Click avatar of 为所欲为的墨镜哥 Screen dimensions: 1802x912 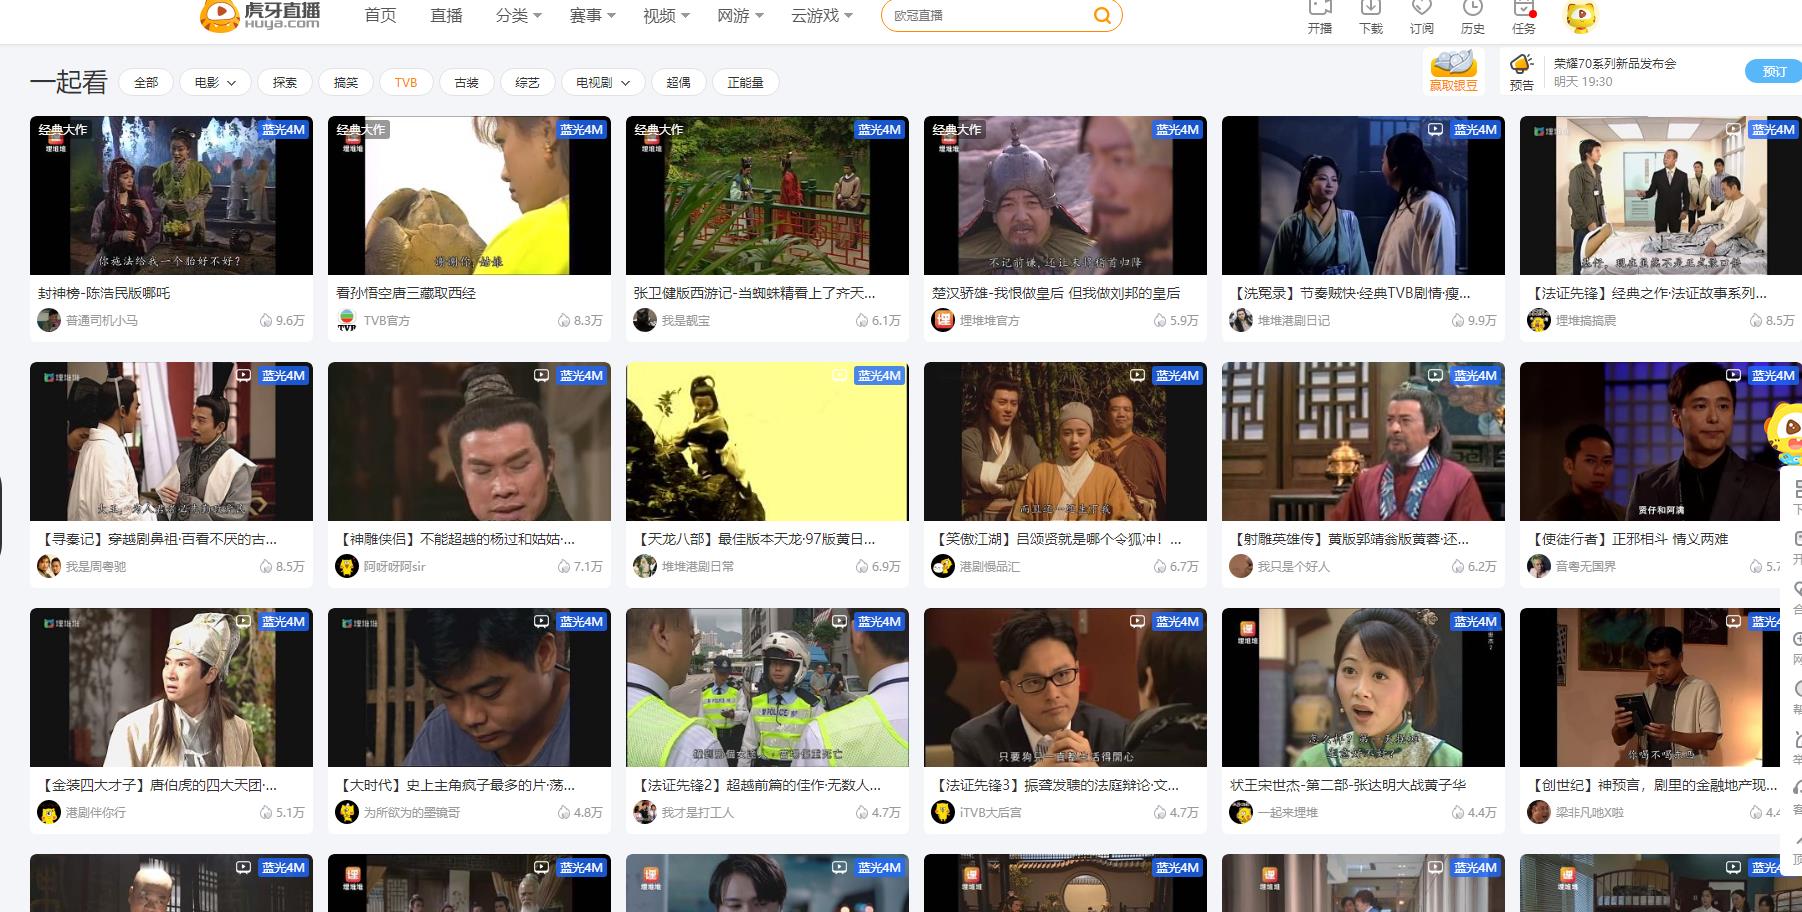click(347, 812)
